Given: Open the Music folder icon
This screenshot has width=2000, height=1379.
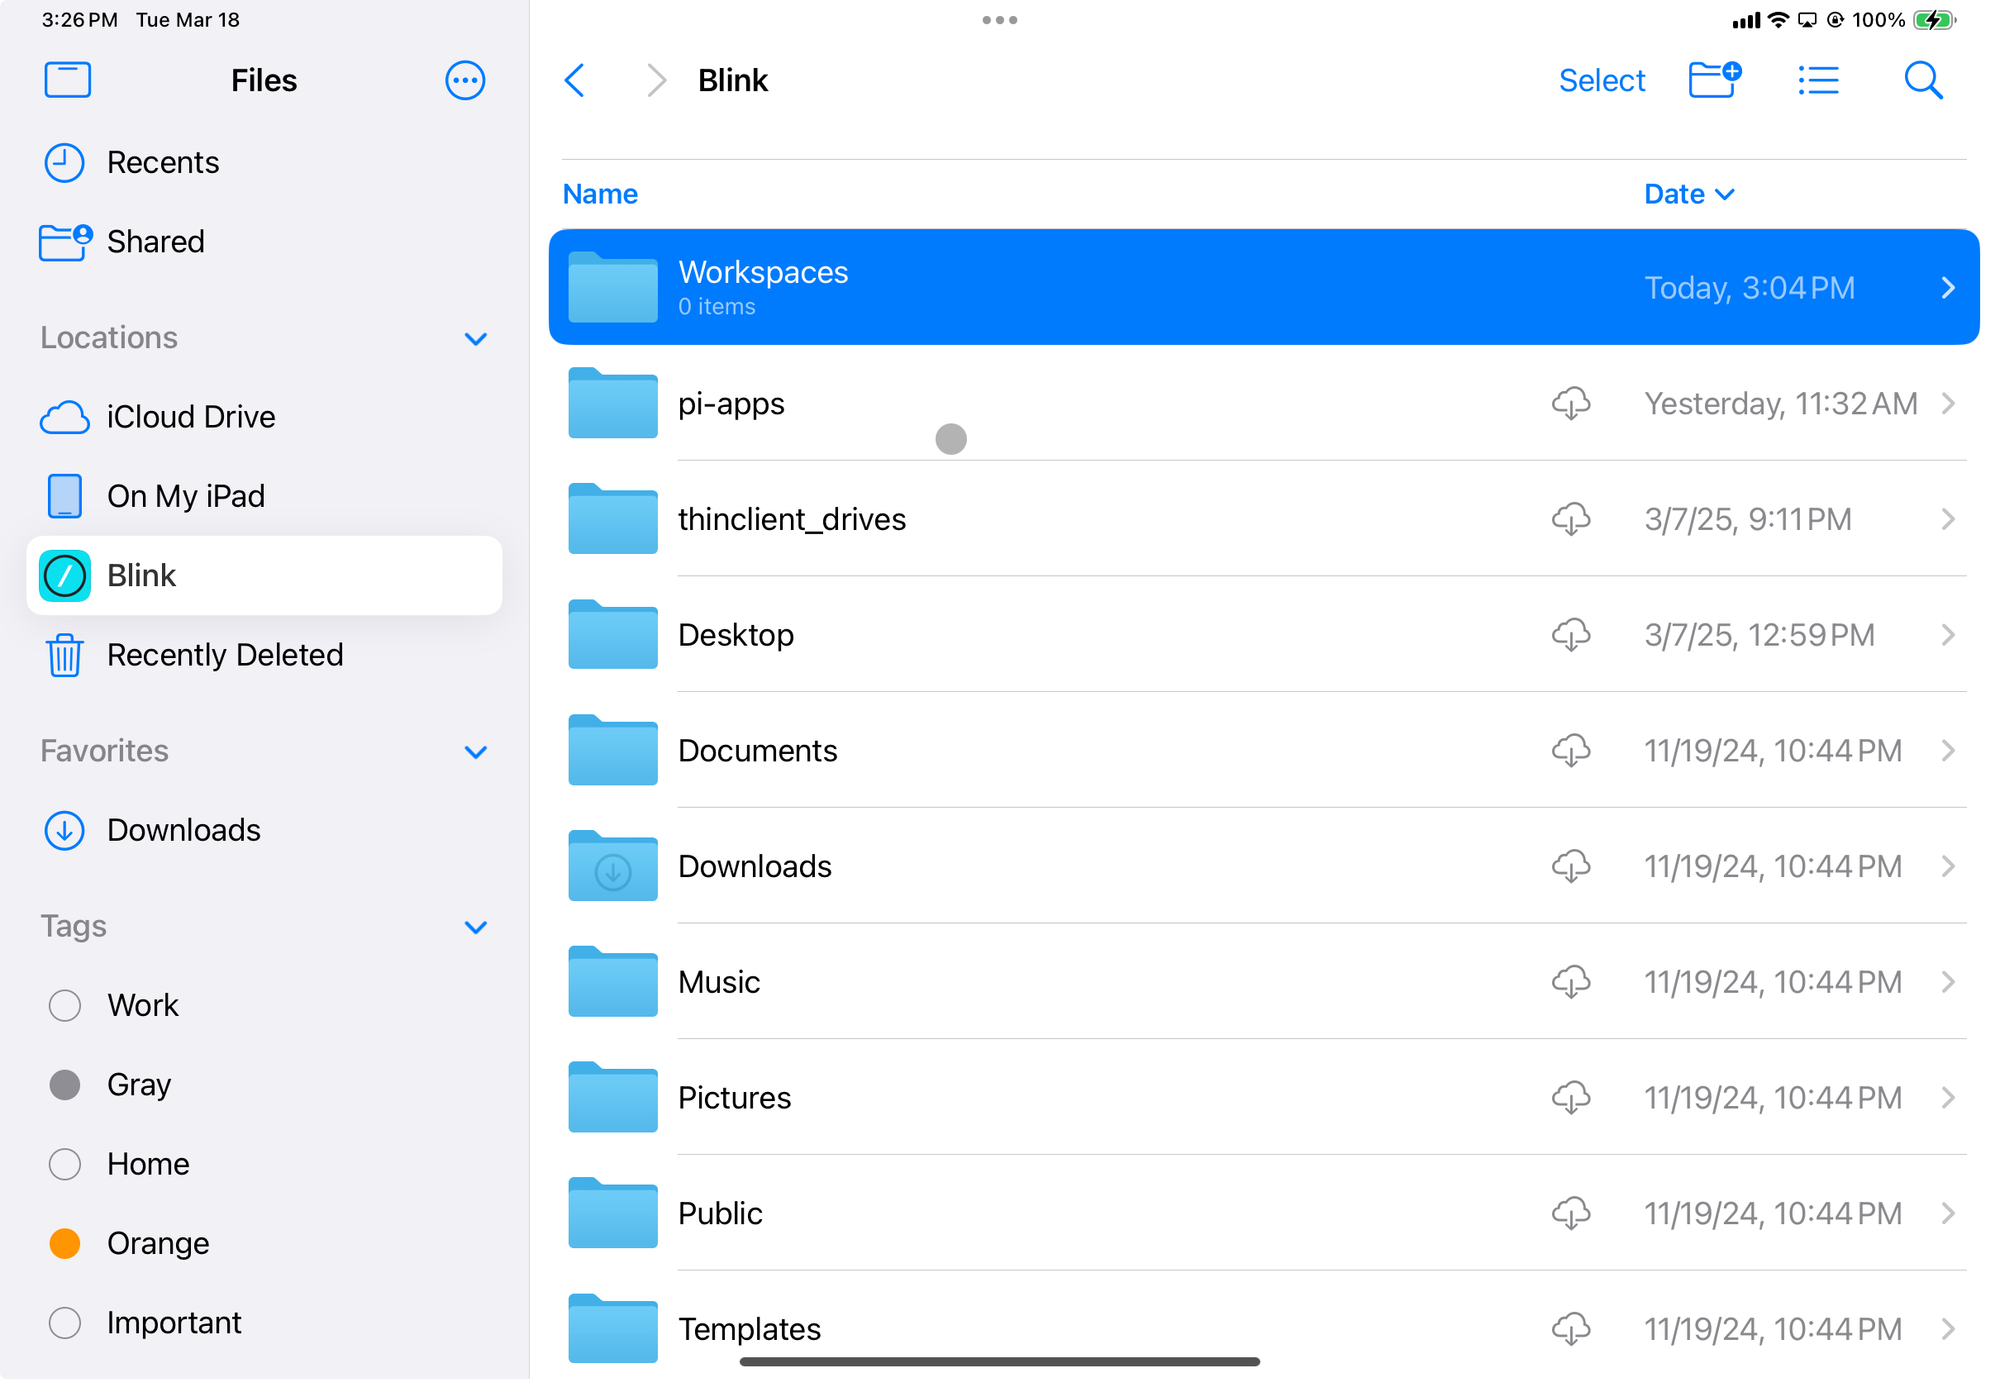Looking at the screenshot, I should tap(613, 982).
